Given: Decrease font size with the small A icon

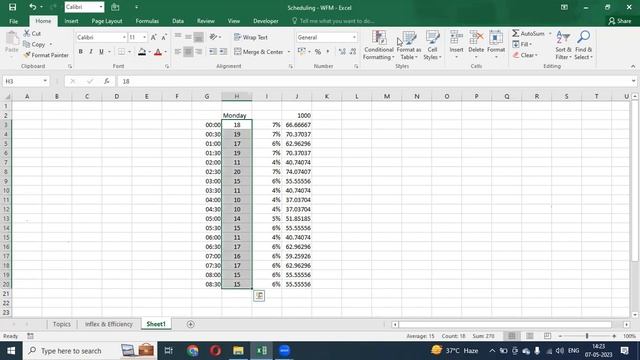Looking at the screenshot, I should pos(164,37).
